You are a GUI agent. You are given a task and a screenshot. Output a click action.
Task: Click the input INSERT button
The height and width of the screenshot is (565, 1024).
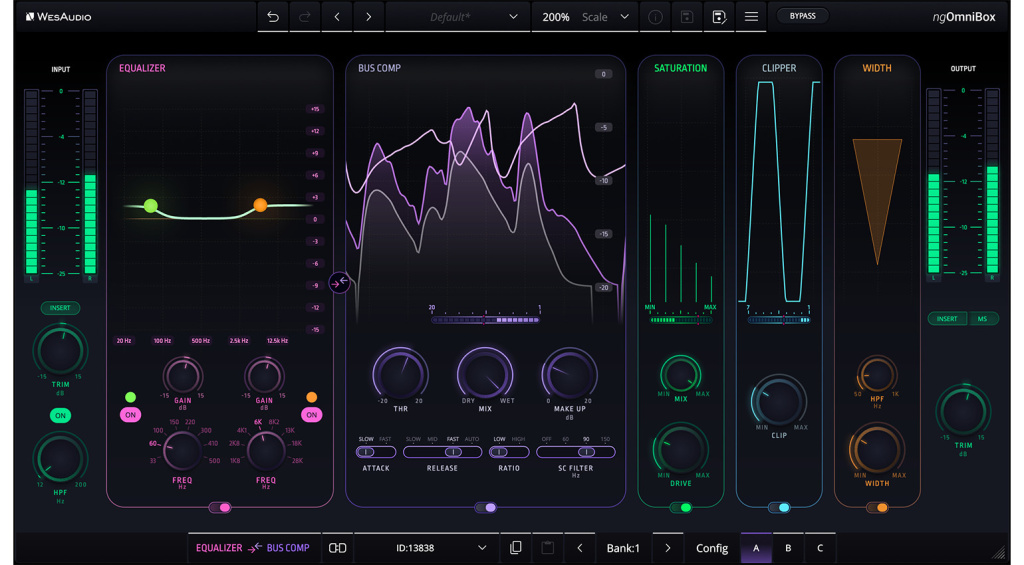click(60, 308)
